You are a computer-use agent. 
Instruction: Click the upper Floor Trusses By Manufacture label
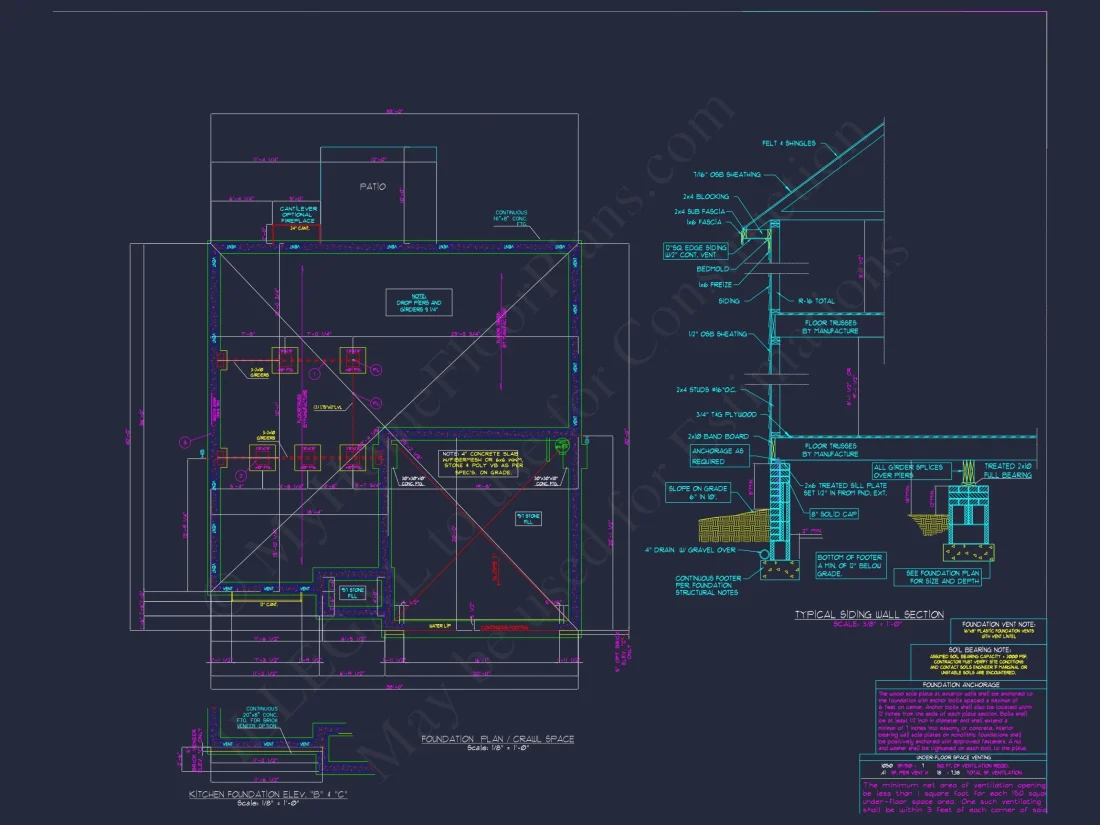831,326
